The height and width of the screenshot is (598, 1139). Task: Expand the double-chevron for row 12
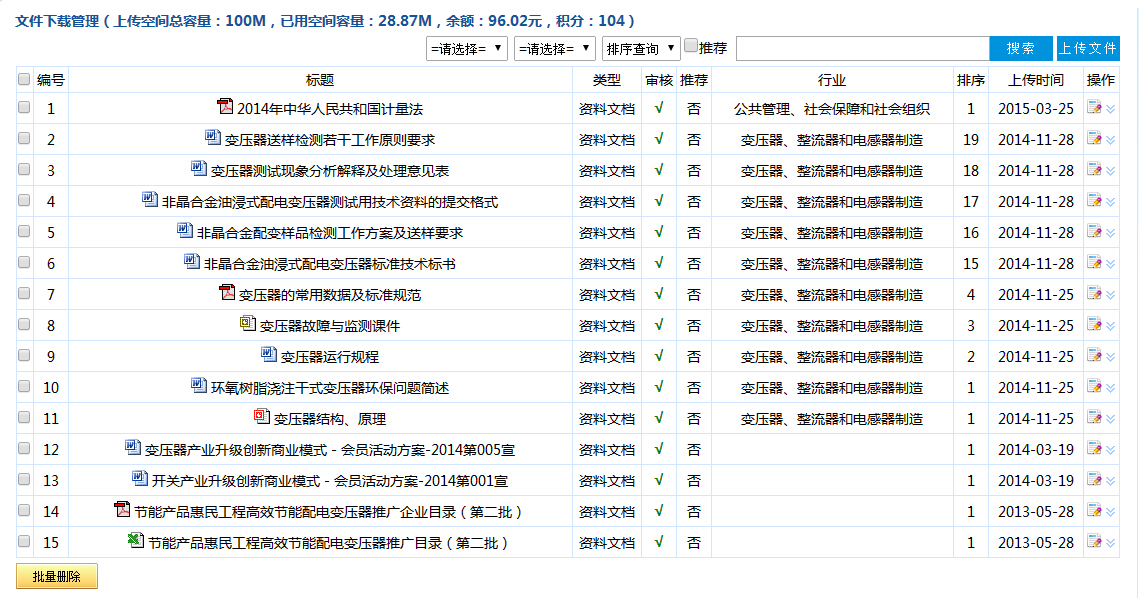click(1110, 450)
